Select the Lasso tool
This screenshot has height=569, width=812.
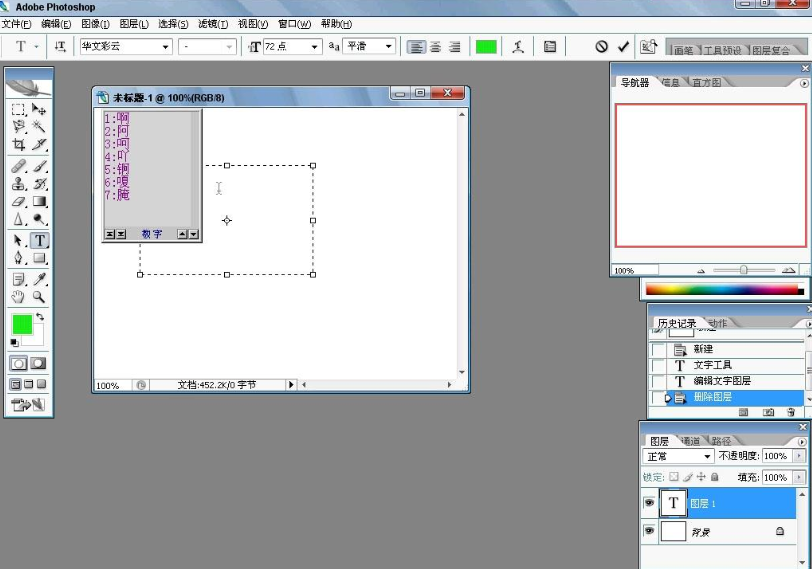coord(18,126)
